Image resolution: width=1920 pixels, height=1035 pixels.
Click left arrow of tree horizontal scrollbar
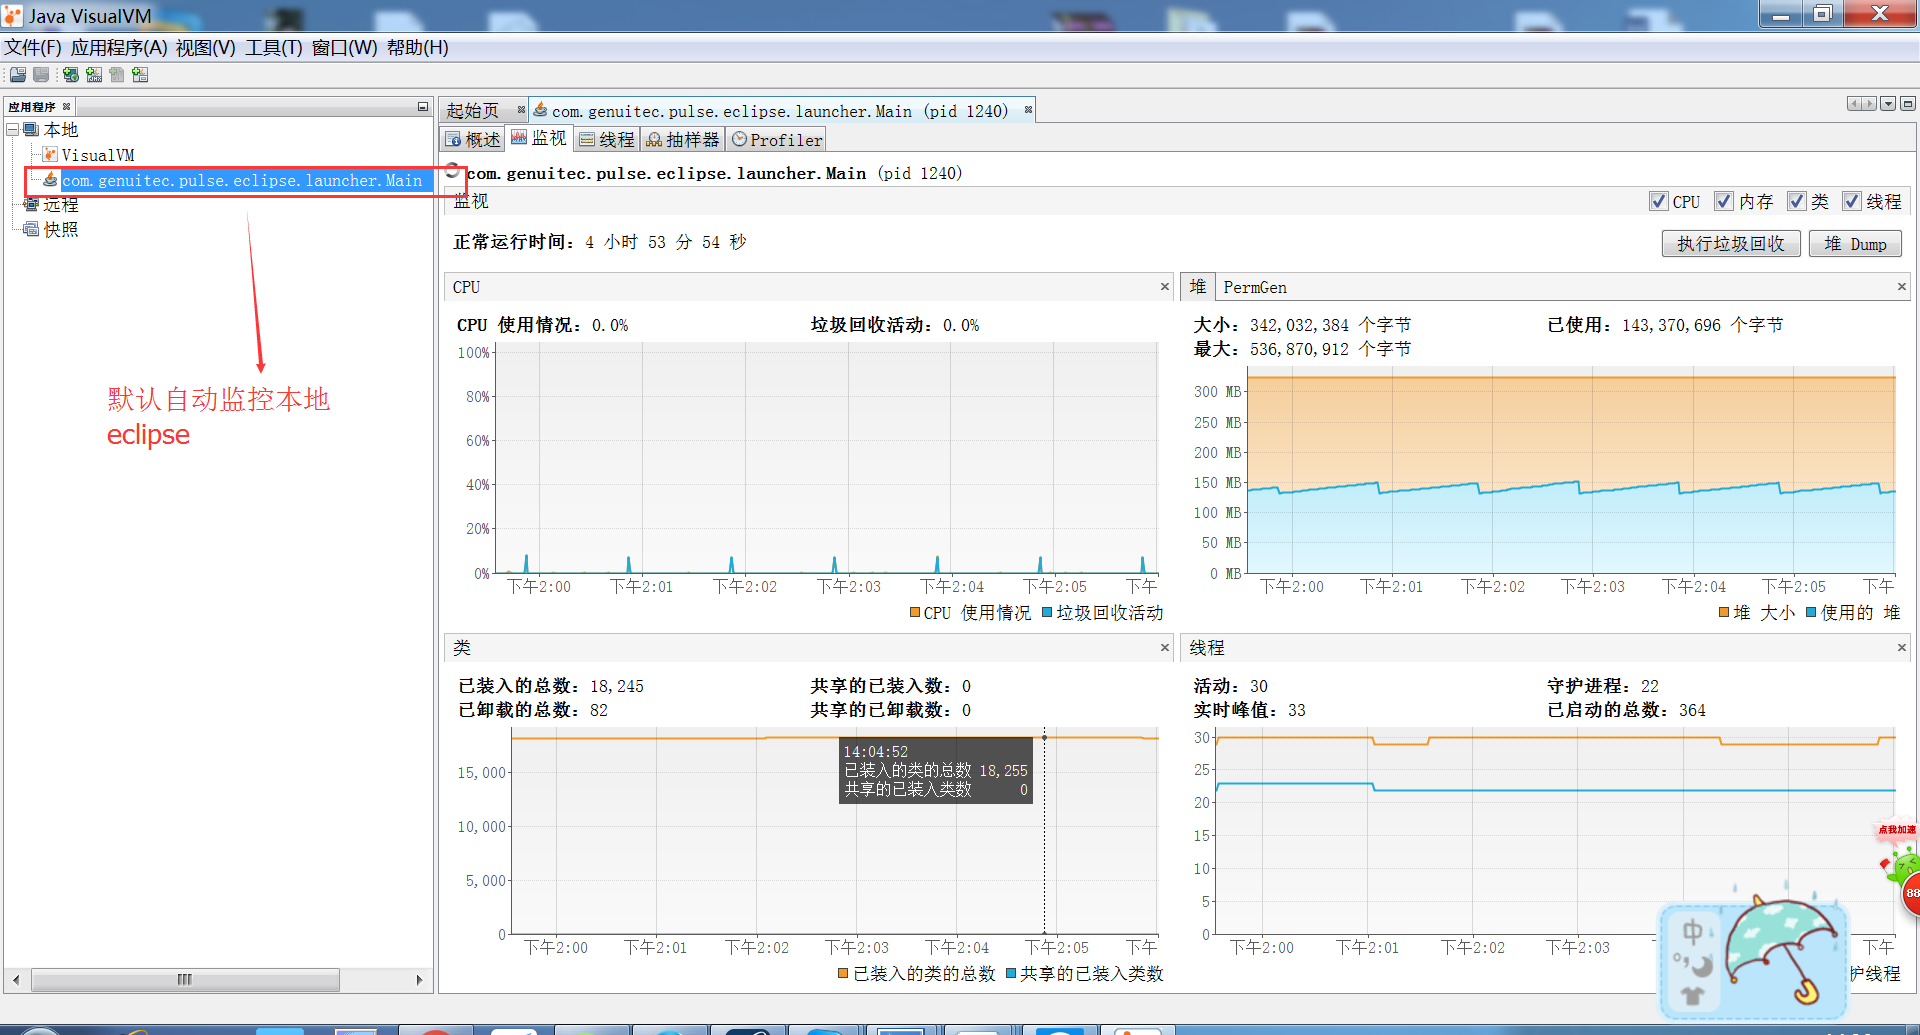coord(16,980)
